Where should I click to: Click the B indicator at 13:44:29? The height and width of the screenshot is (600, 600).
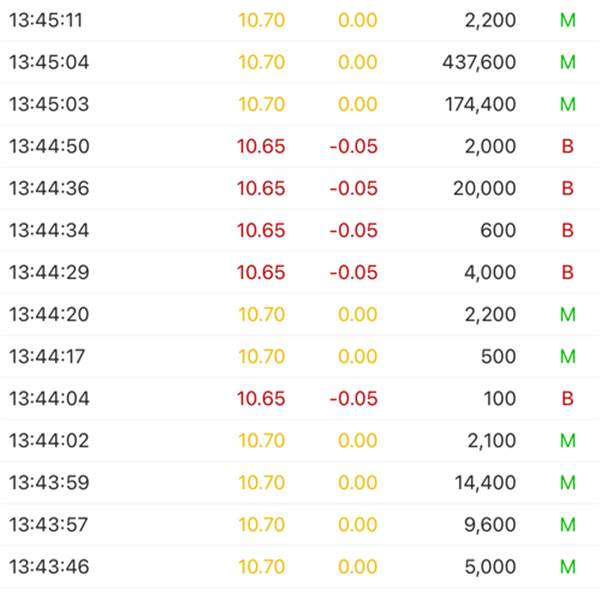567,272
